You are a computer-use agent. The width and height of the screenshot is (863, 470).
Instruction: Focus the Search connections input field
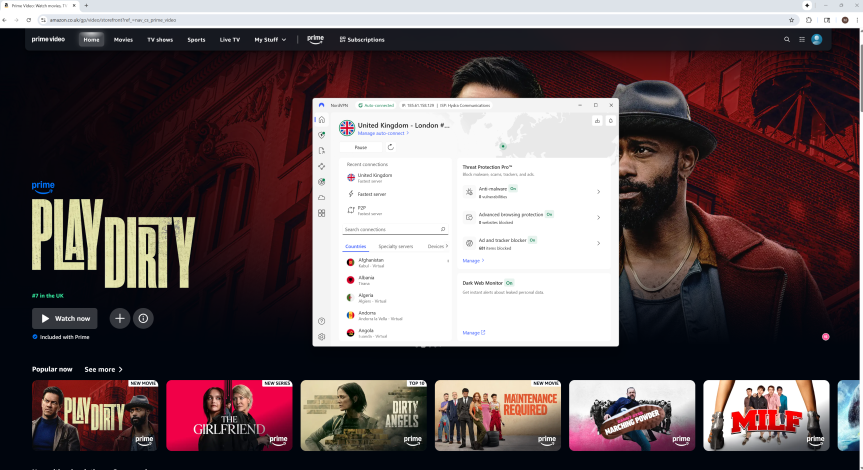click(x=394, y=229)
